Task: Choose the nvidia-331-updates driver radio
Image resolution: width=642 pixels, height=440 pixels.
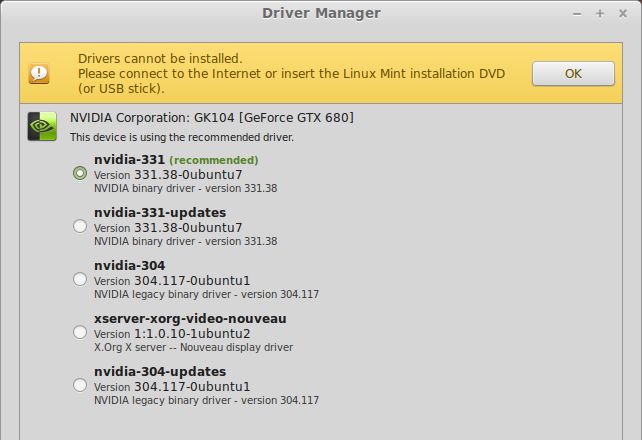Action: [x=80, y=226]
